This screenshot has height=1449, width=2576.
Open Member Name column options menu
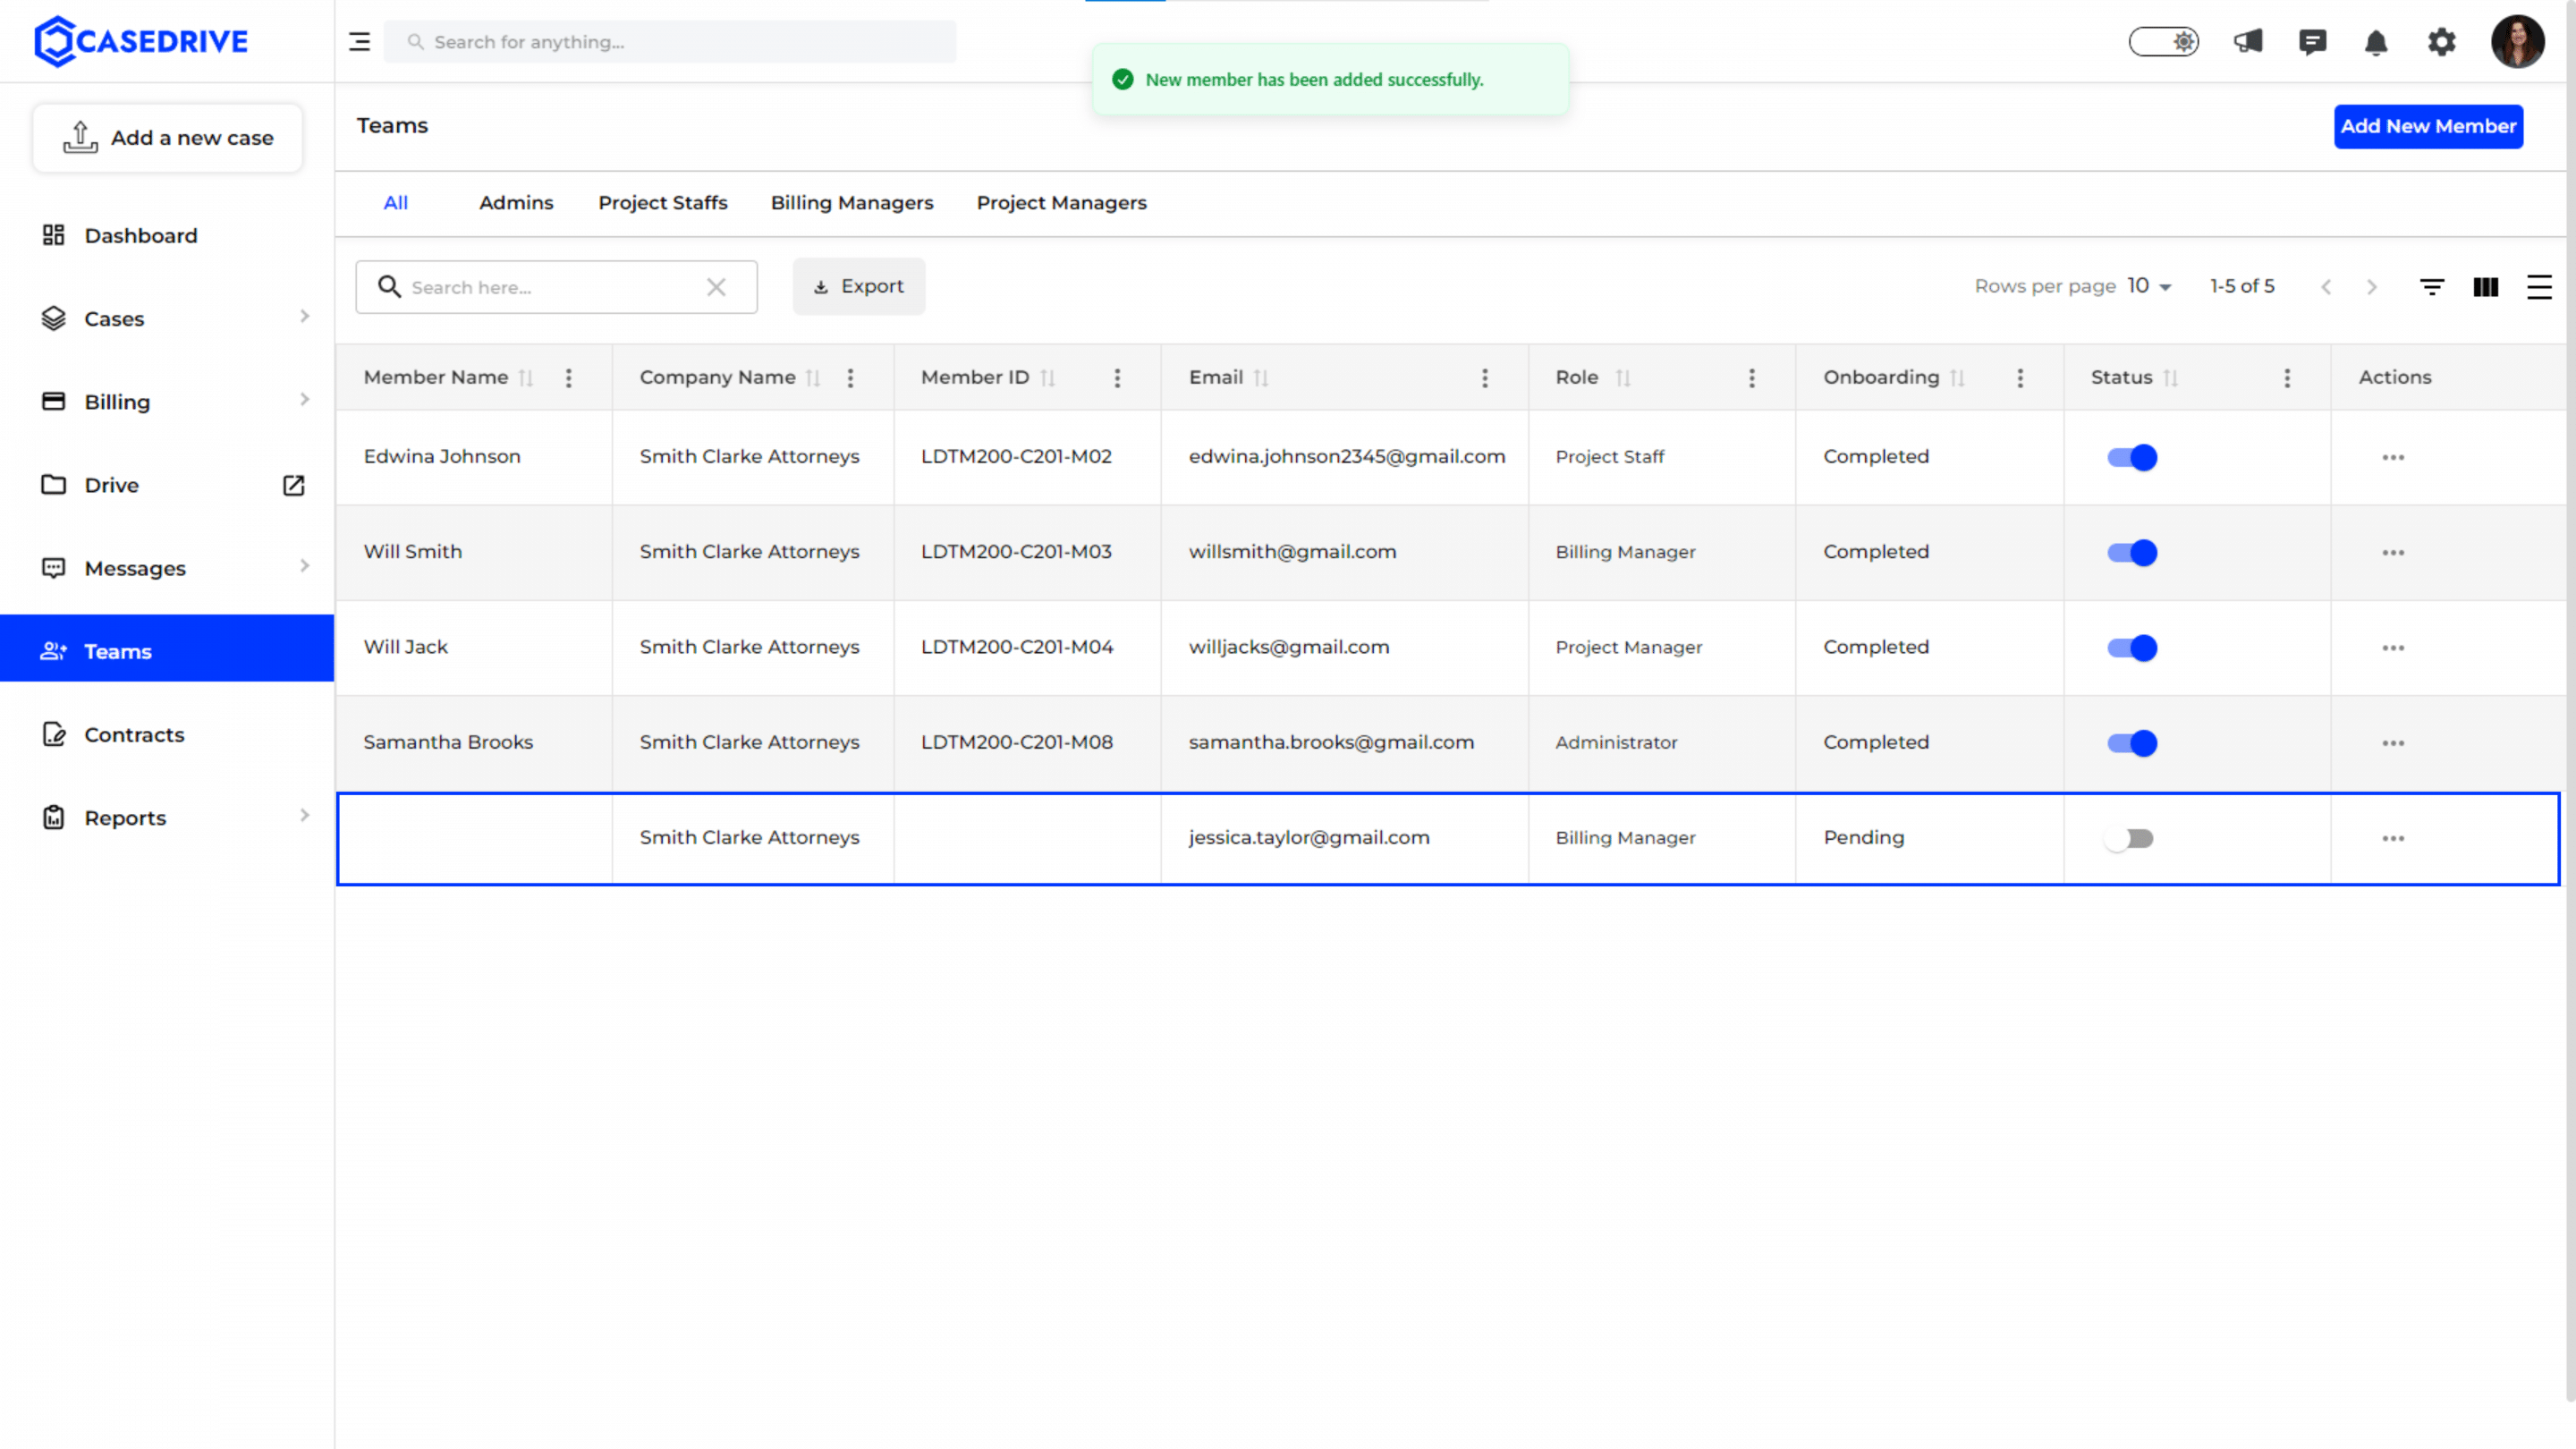pos(569,378)
